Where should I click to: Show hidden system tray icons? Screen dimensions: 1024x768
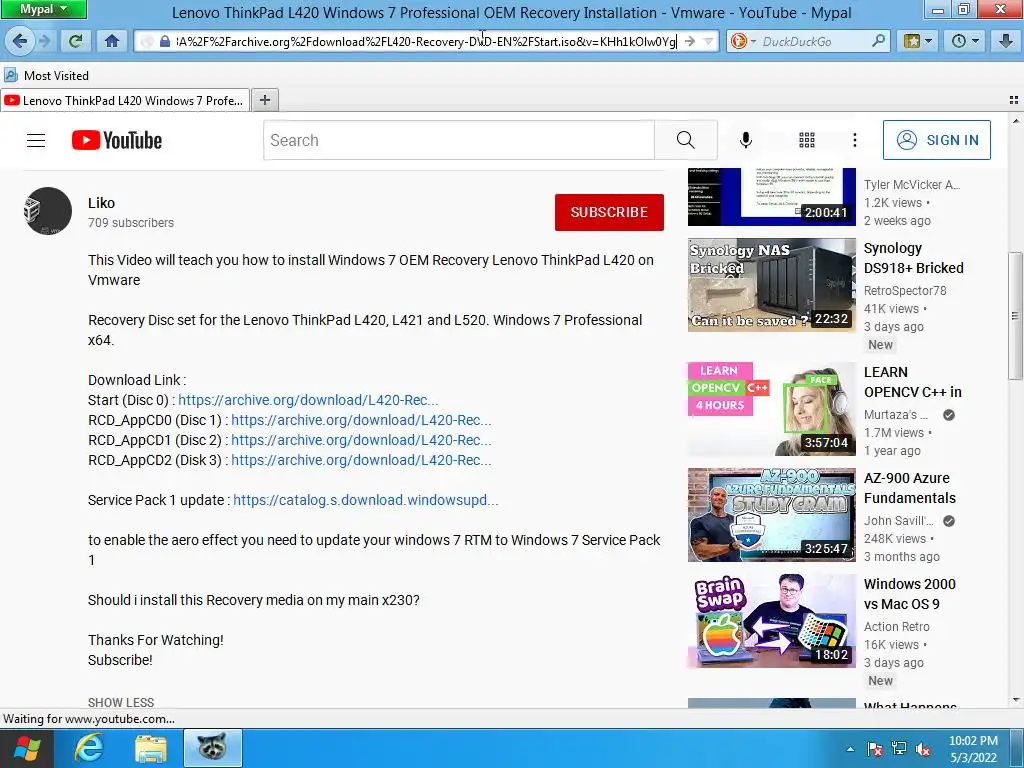(850, 749)
